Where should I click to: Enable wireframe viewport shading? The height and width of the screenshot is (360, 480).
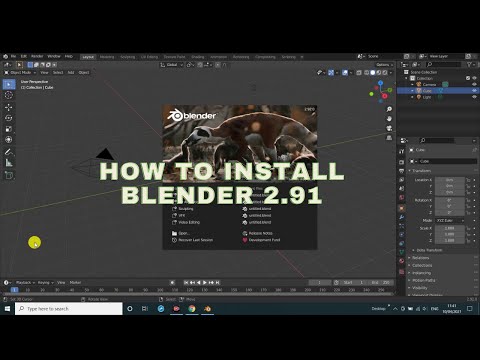coord(367,72)
